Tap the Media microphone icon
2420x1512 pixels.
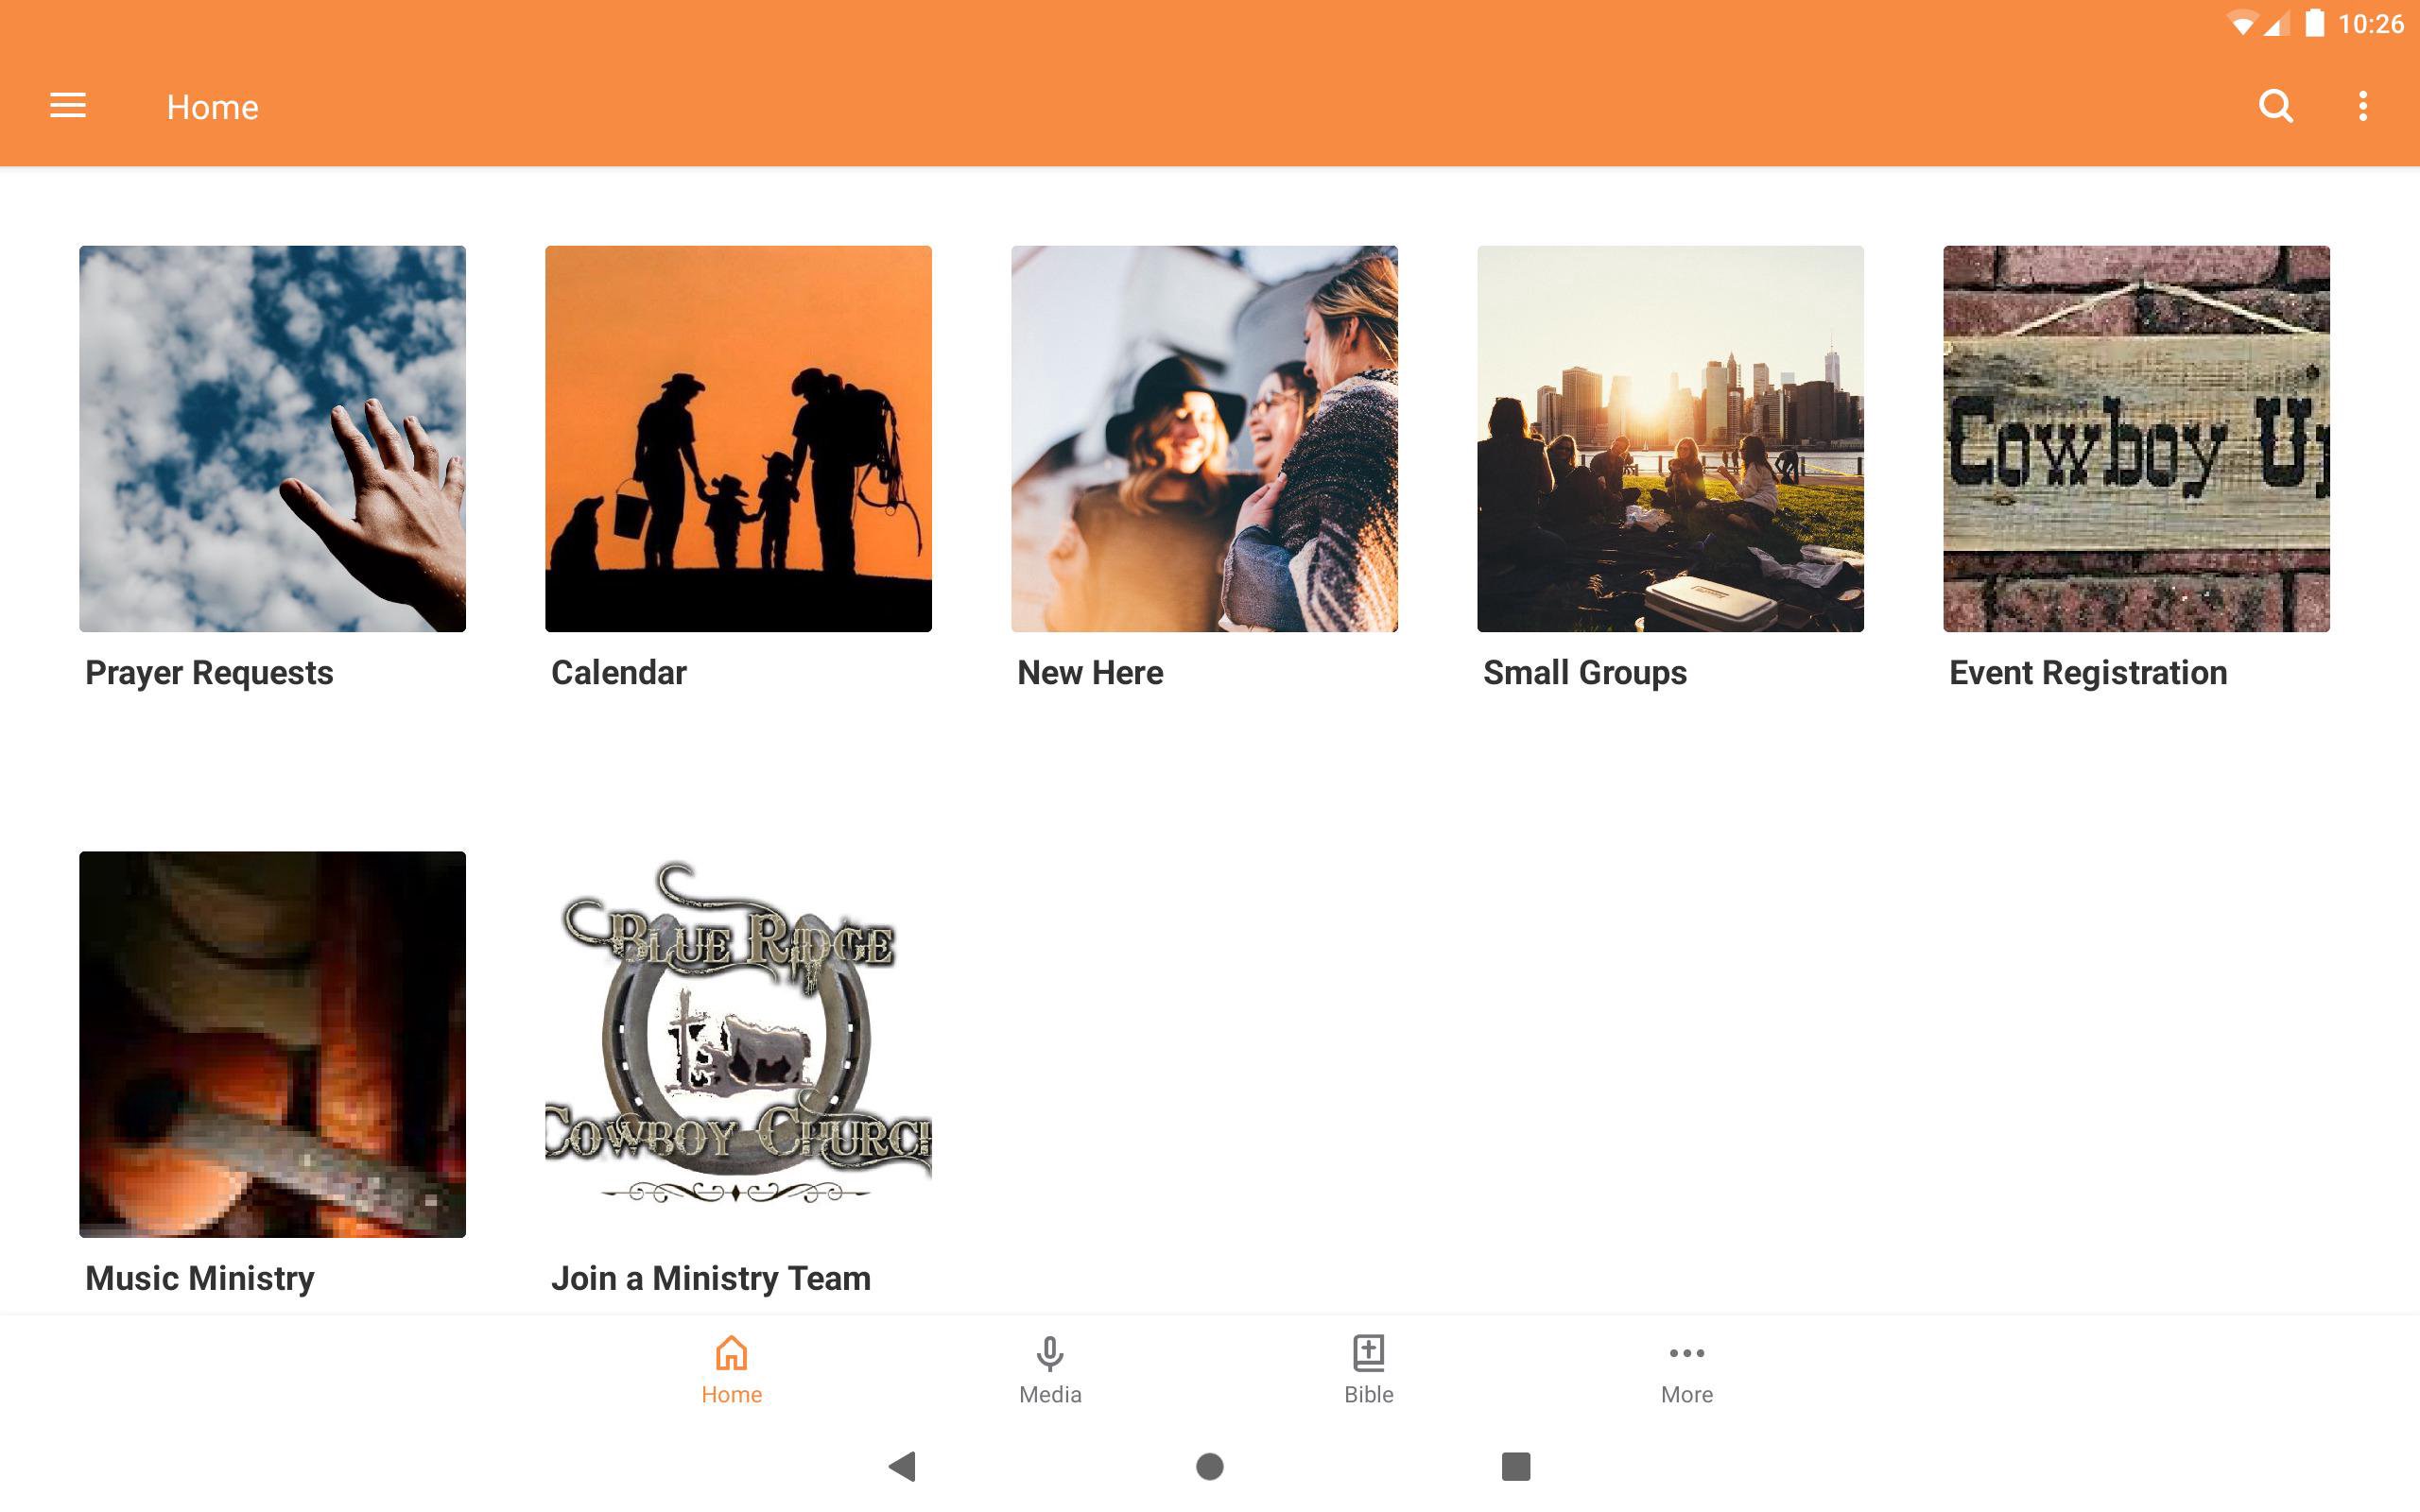[x=1049, y=1353]
